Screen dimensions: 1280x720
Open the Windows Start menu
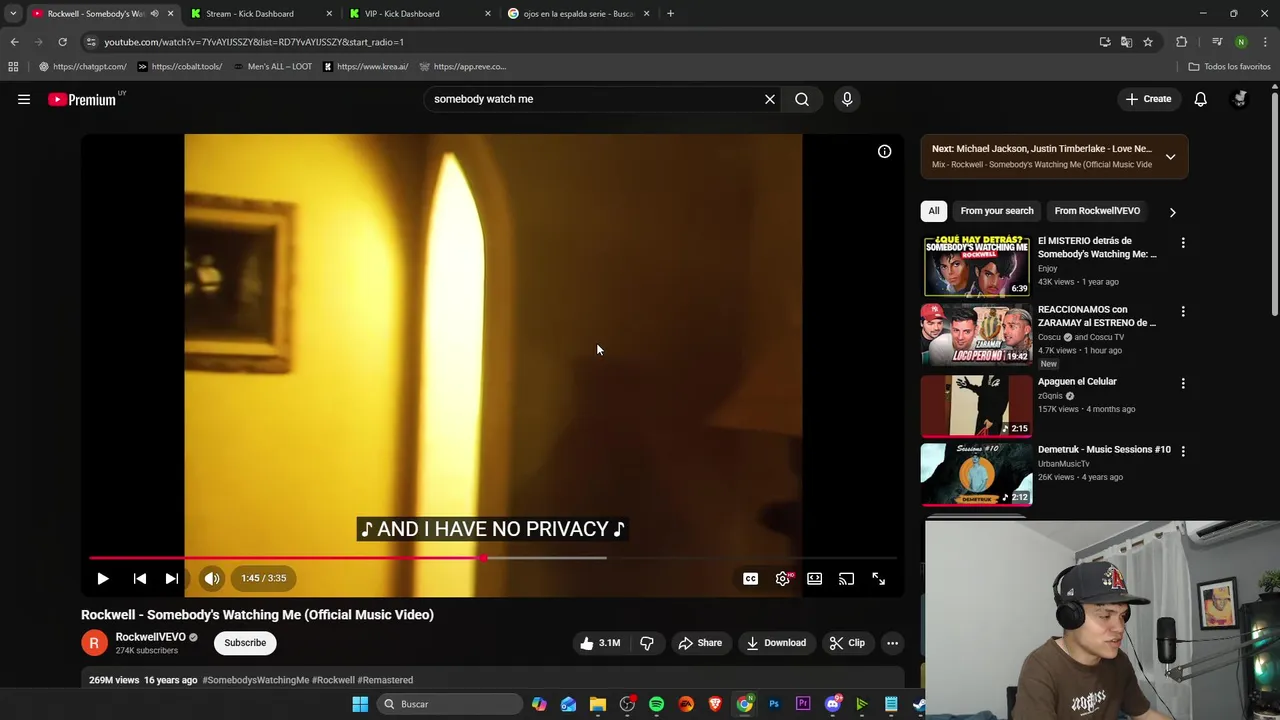coord(360,704)
